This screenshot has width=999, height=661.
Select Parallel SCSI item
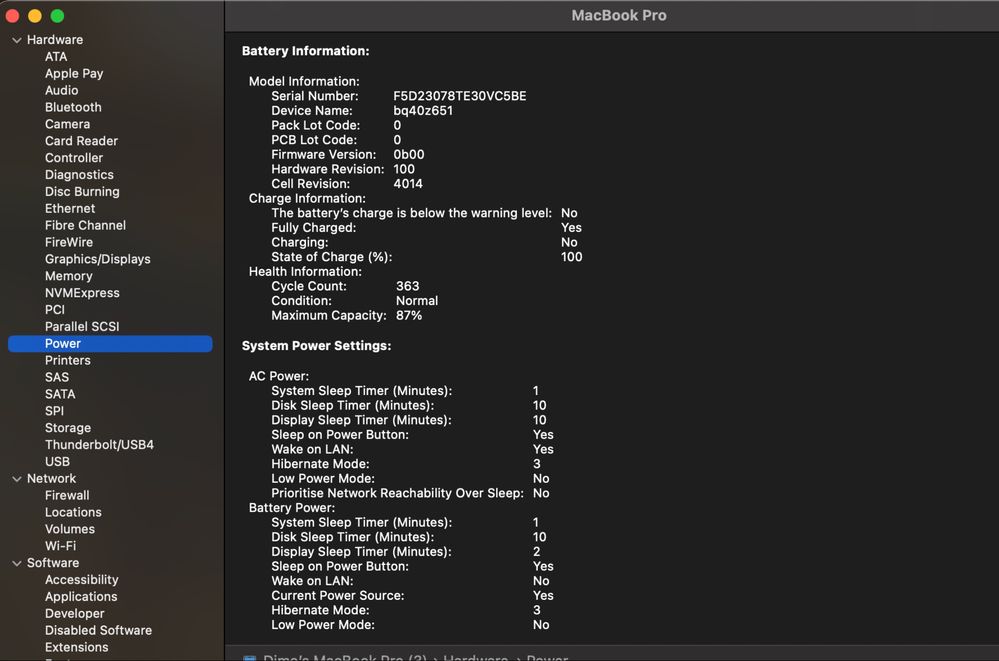[x=82, y=327]
